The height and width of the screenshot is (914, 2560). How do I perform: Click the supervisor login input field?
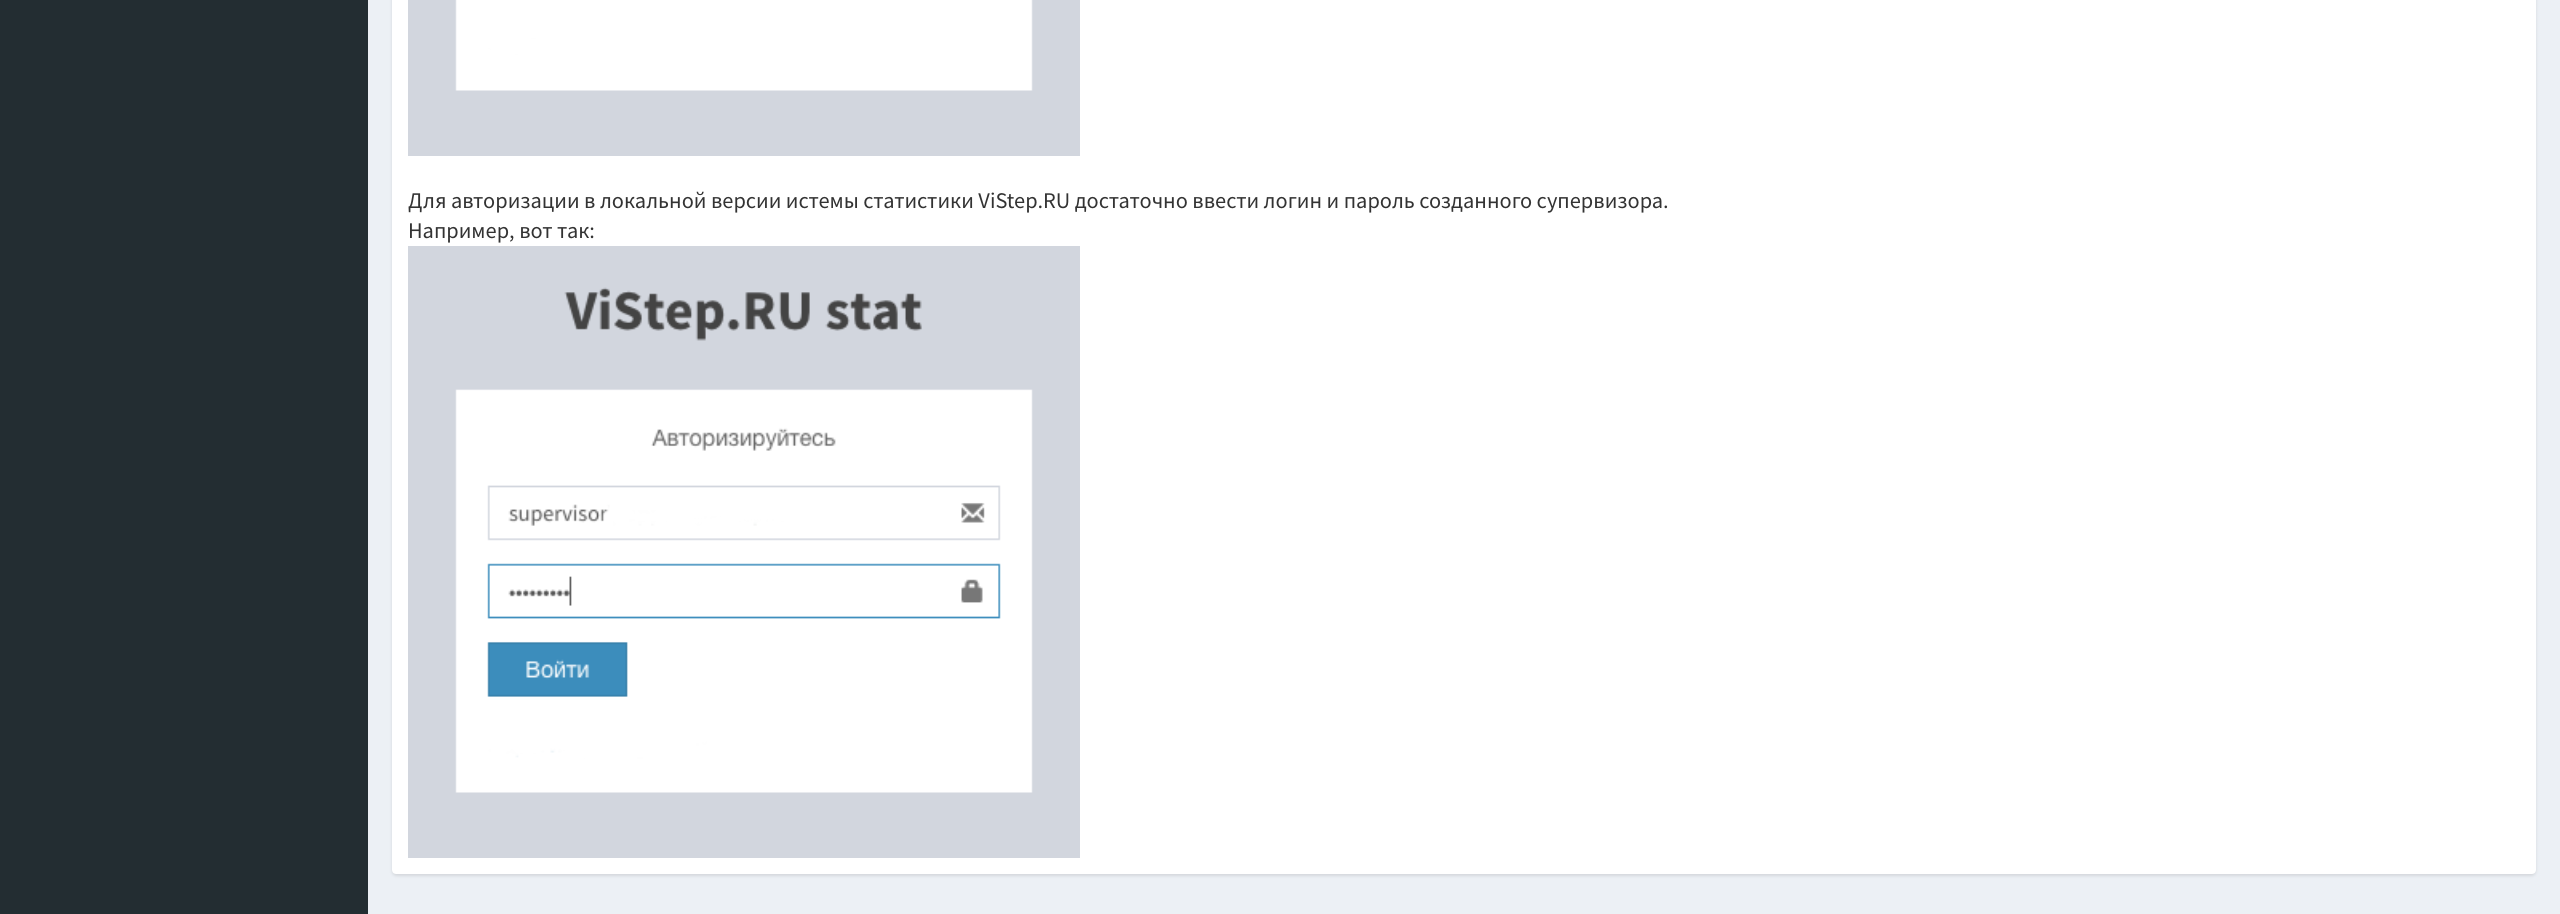pos(743,513)
